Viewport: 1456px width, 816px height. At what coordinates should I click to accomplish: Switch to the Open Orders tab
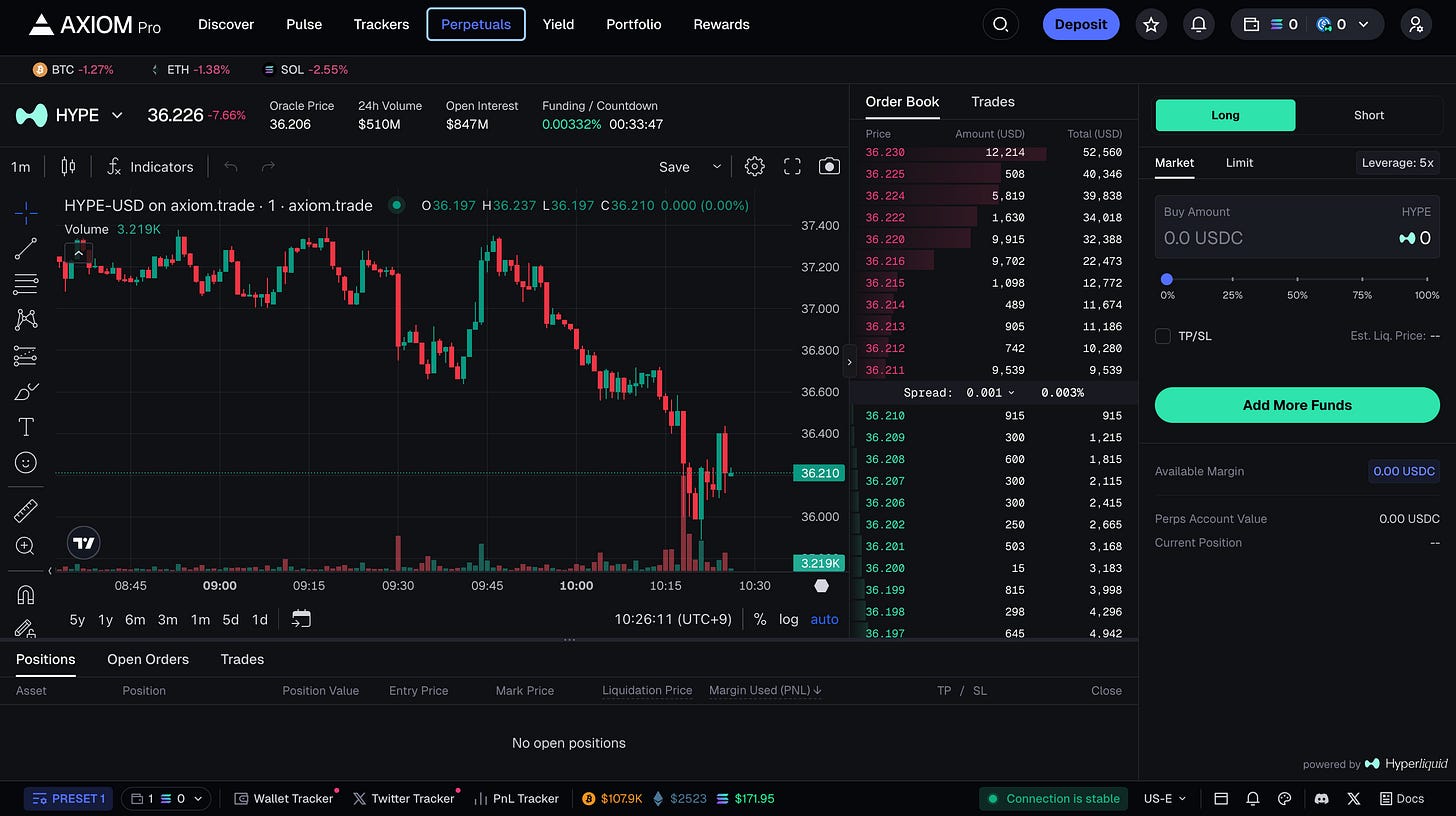148,659
